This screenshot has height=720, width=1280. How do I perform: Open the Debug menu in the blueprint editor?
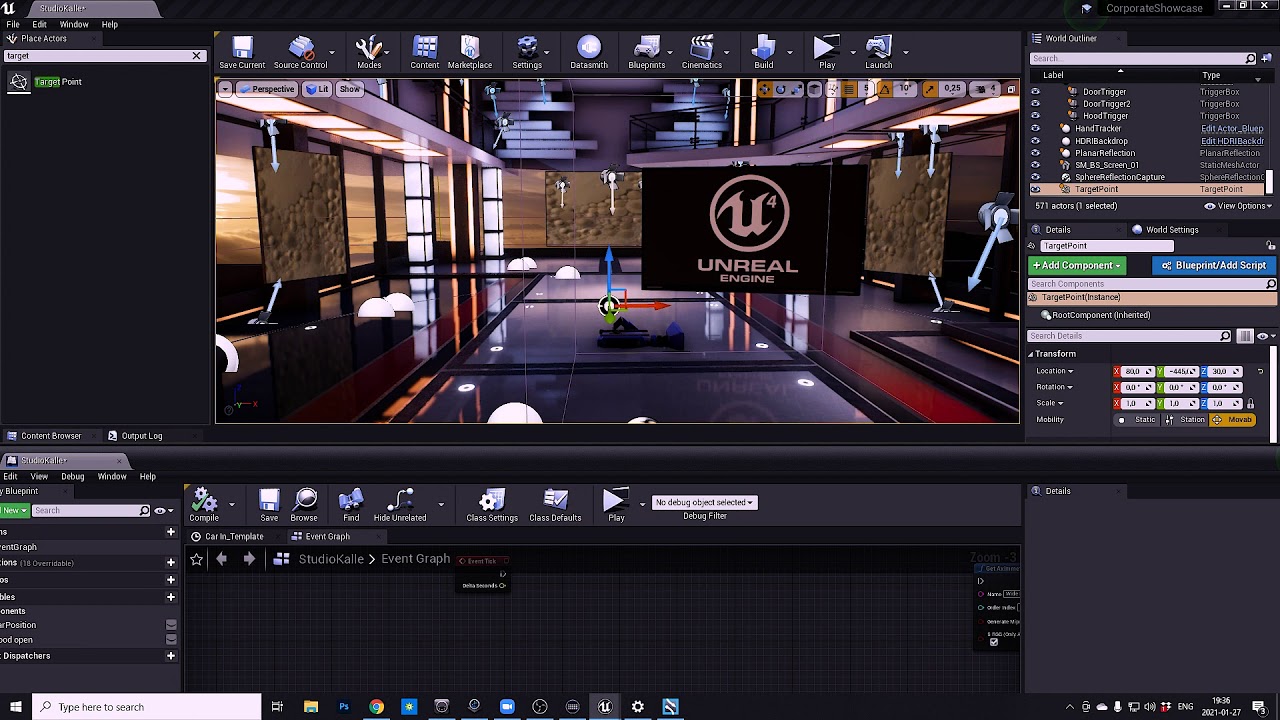click(x=72, y=476)
